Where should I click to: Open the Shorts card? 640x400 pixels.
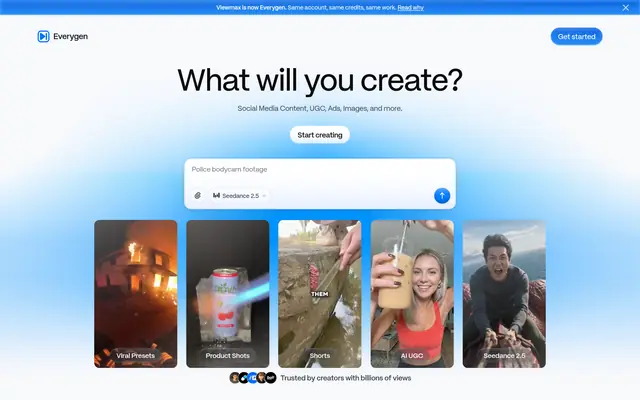coord(320,294)
